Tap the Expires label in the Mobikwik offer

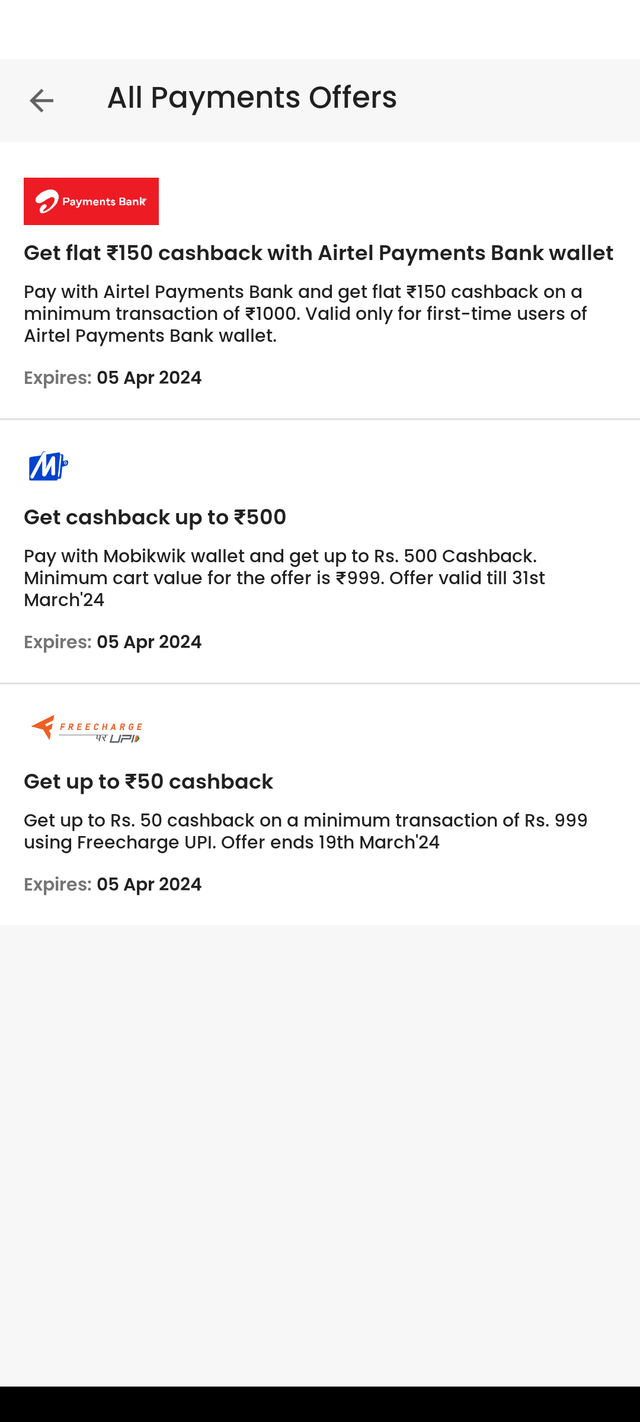pyautogui.click(x=57, y=642)
